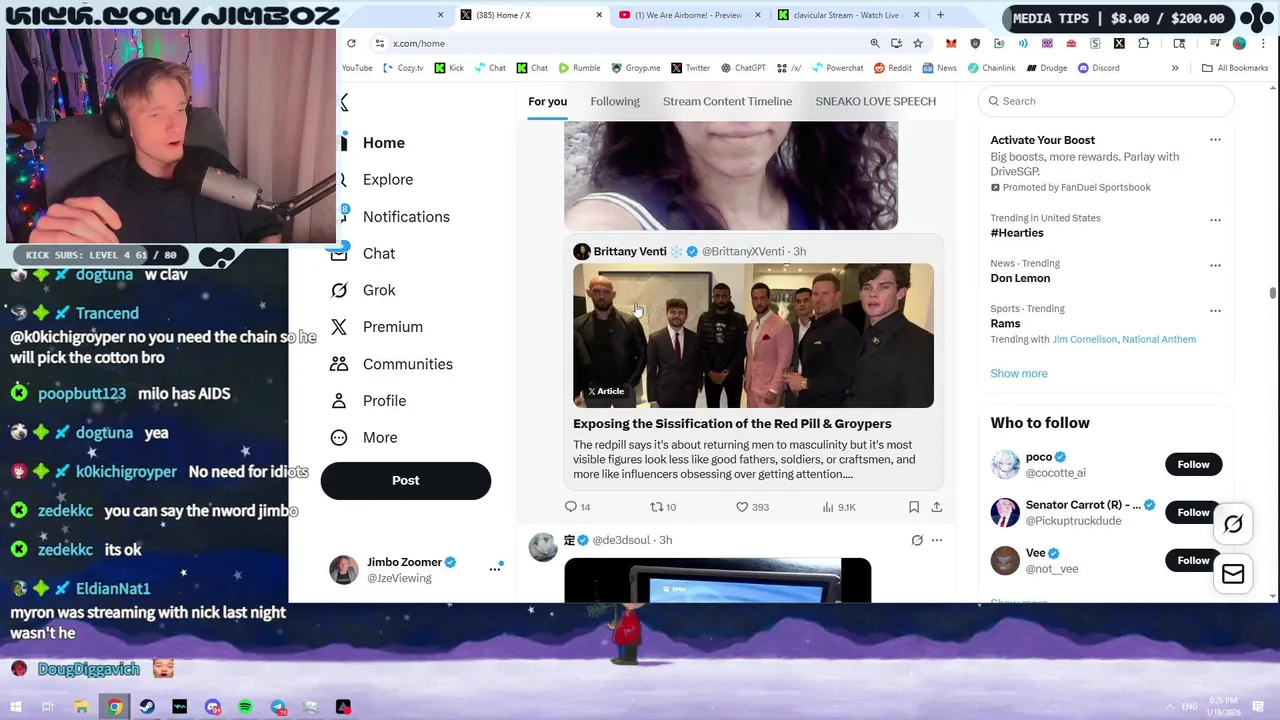Open options for #Hearties trend
The width and height of the screenshot is (1280, 720).
tap(1215, 220)
